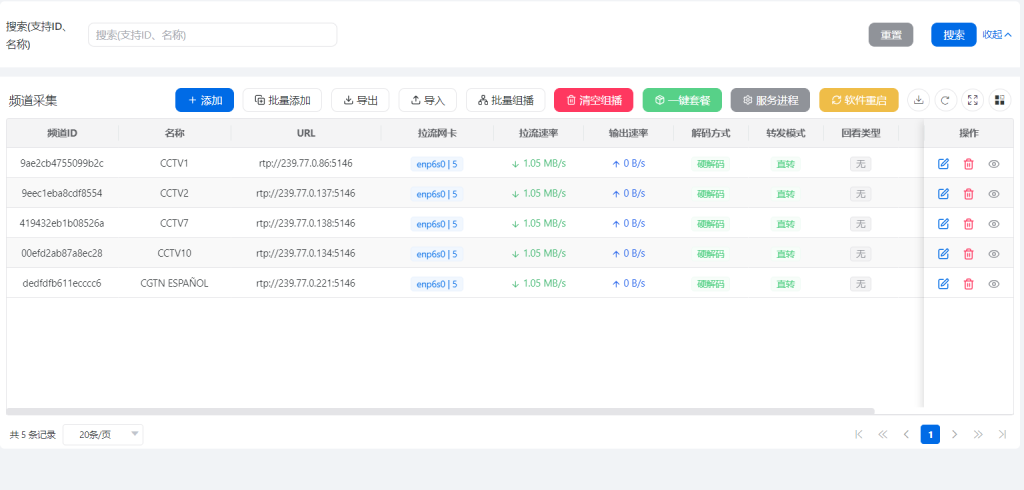
Task: Focus the ID or name search field
Action: pyautogui.click(x=212, y=35)
